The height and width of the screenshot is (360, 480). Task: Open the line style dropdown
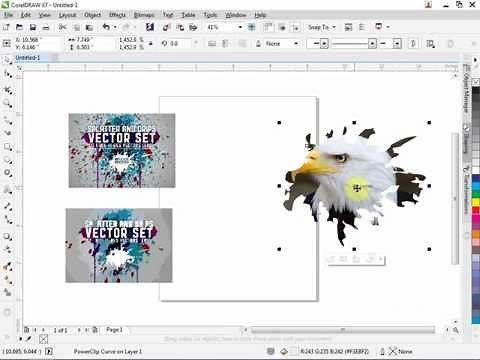coord(372,44)
